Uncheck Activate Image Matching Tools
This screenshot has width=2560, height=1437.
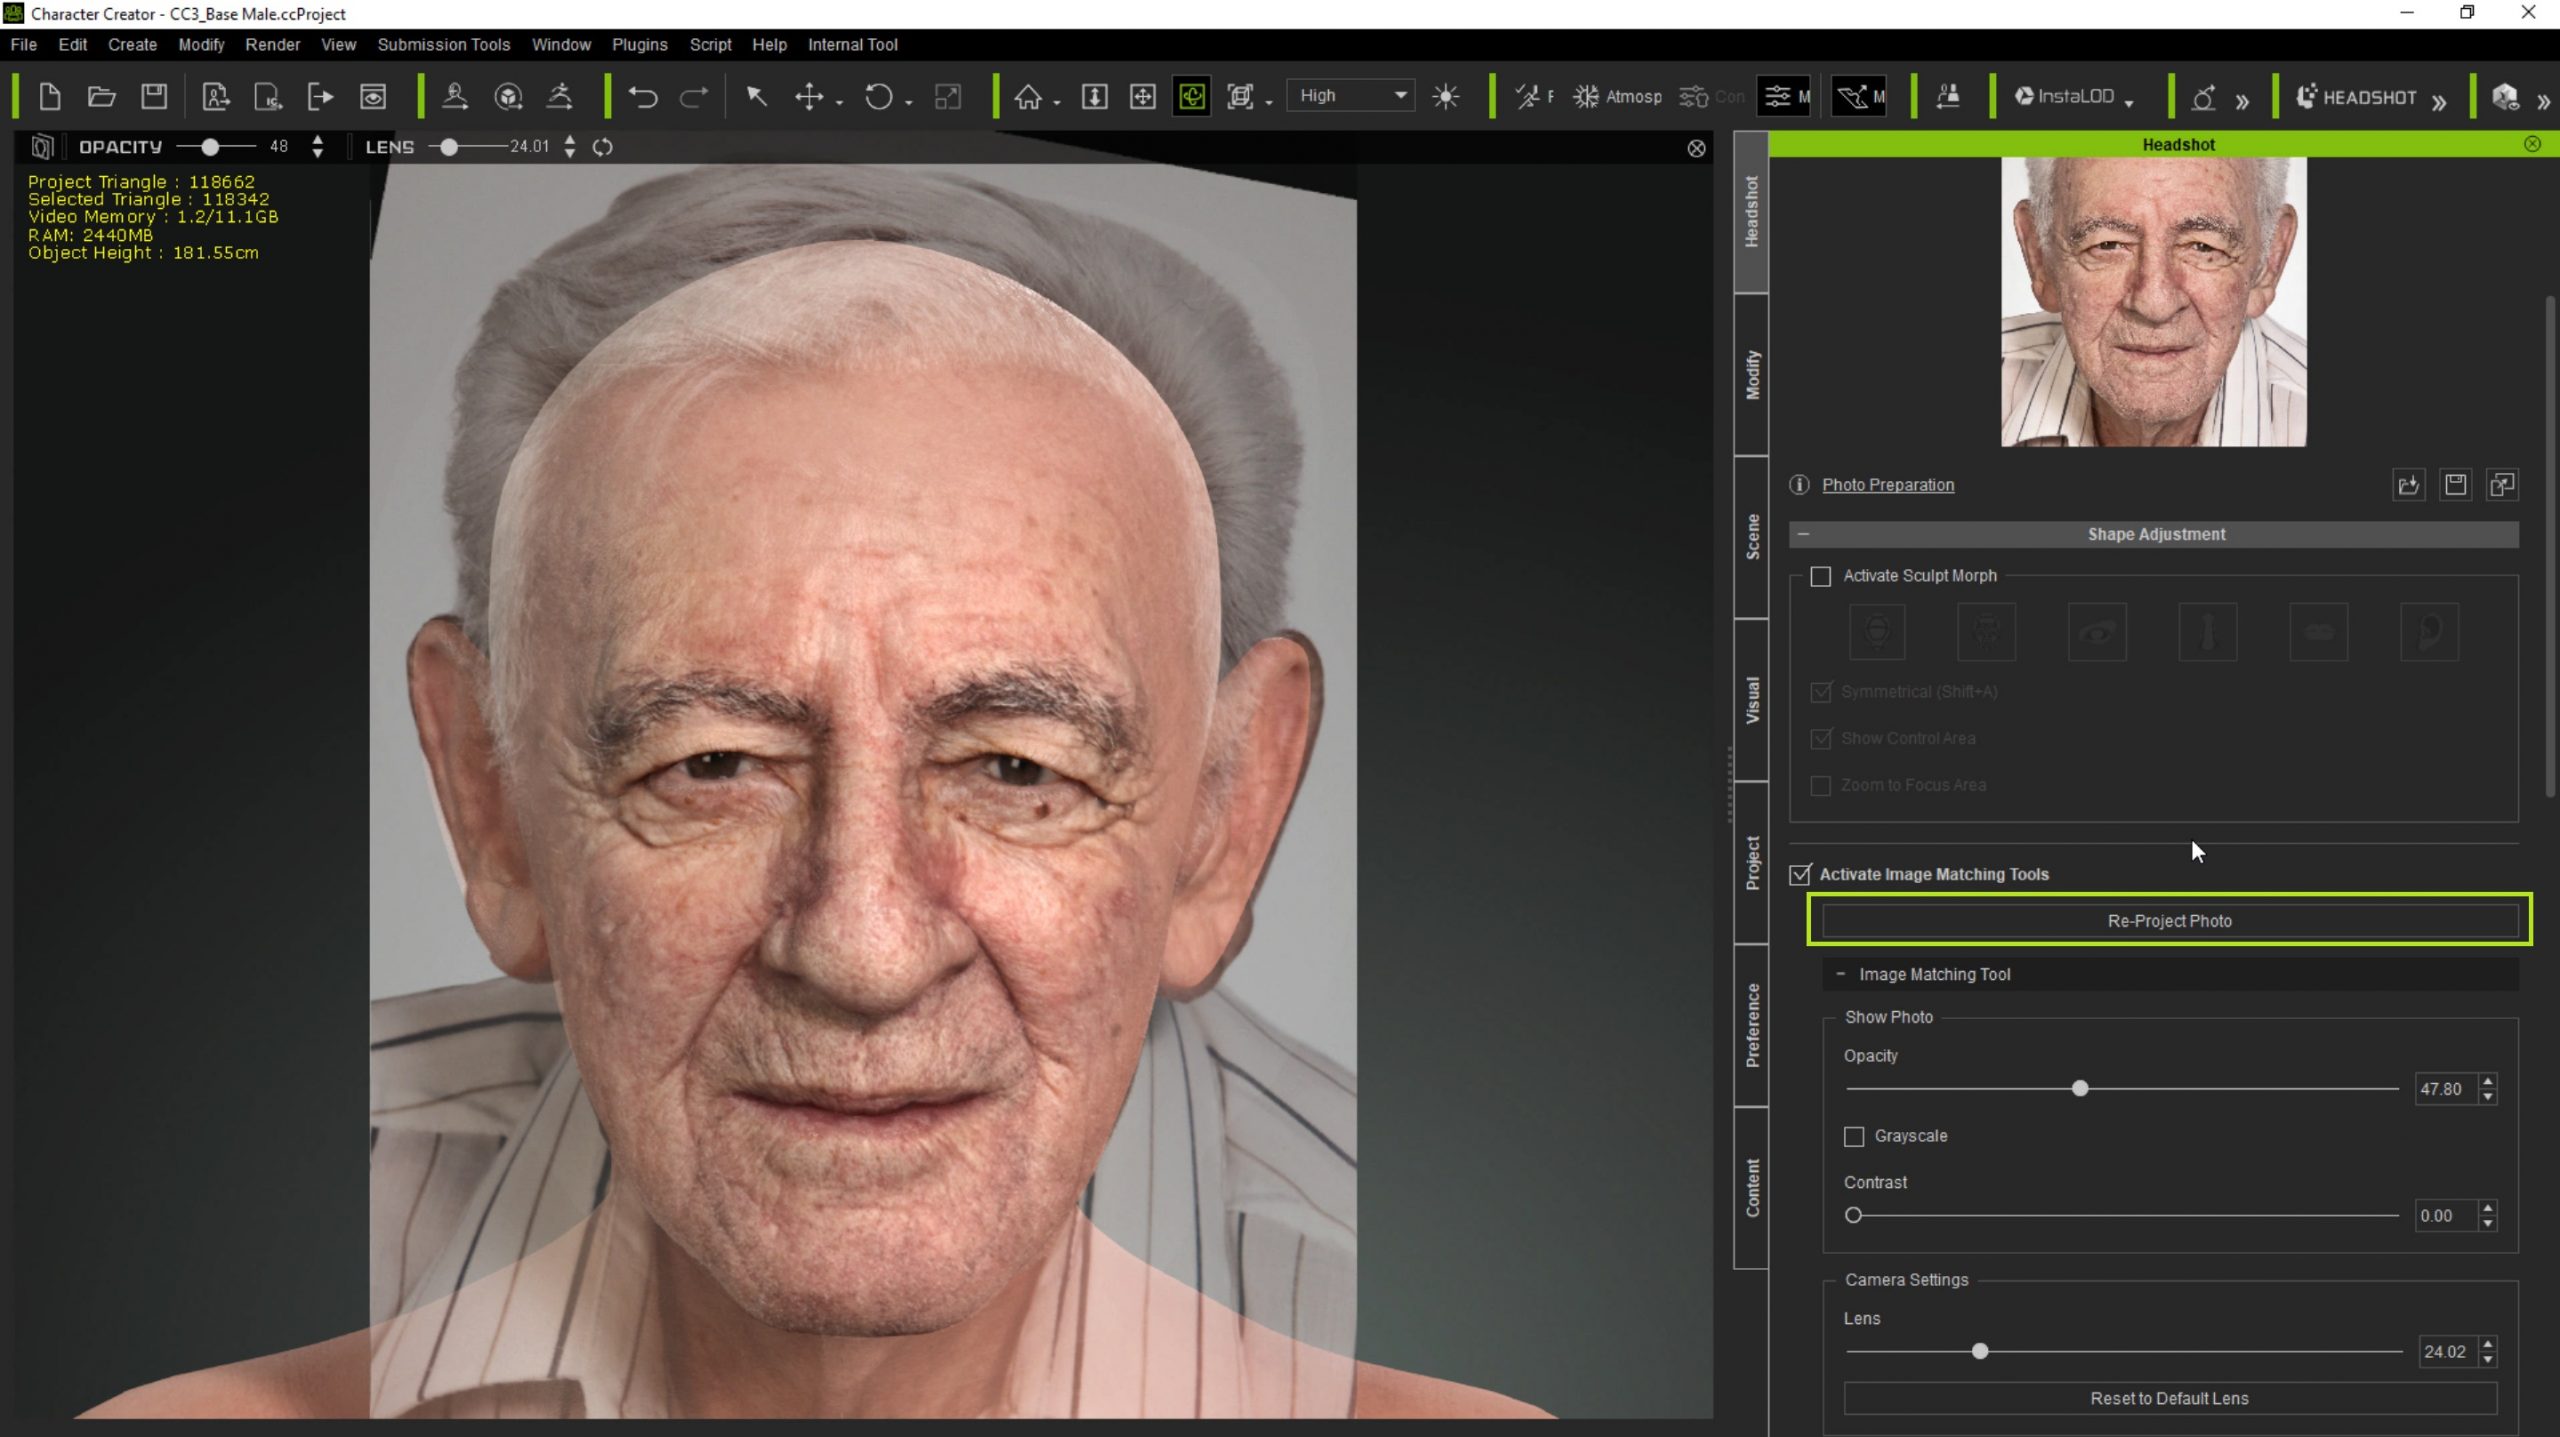1800,875
